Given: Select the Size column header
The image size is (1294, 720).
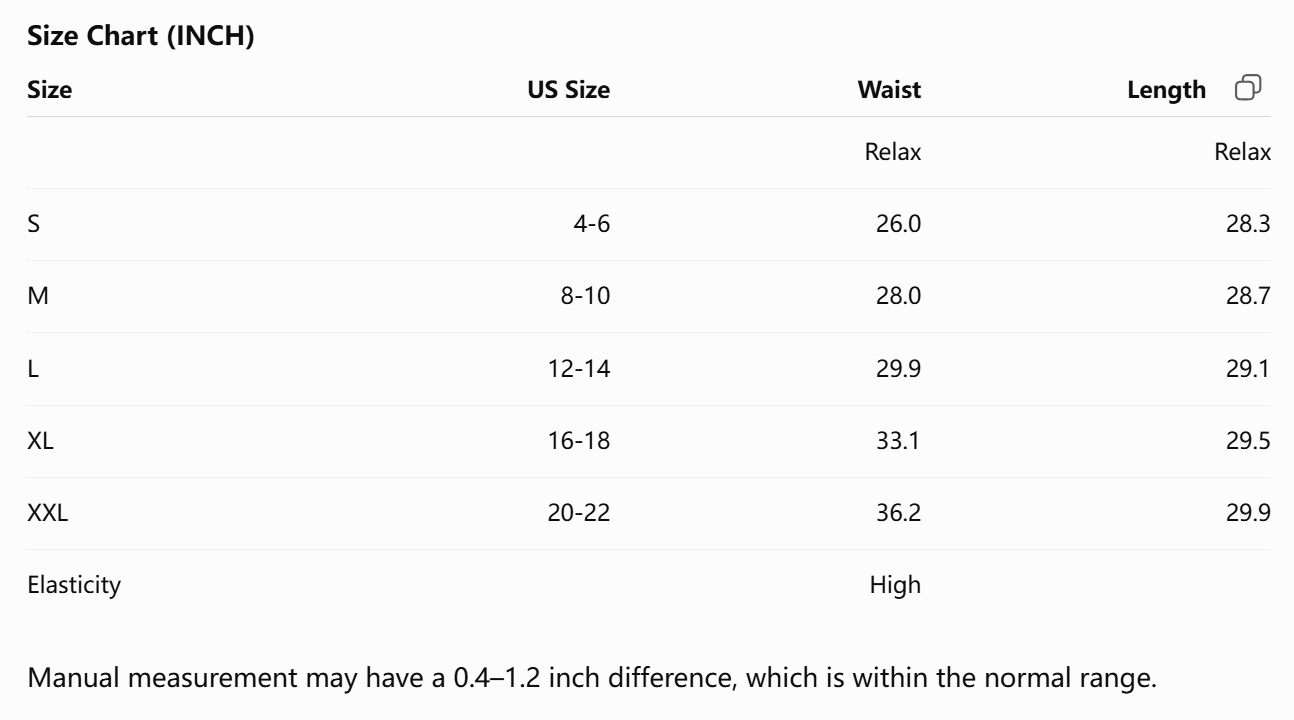Looking at the screenshot, I should click(x=50, y=90).
